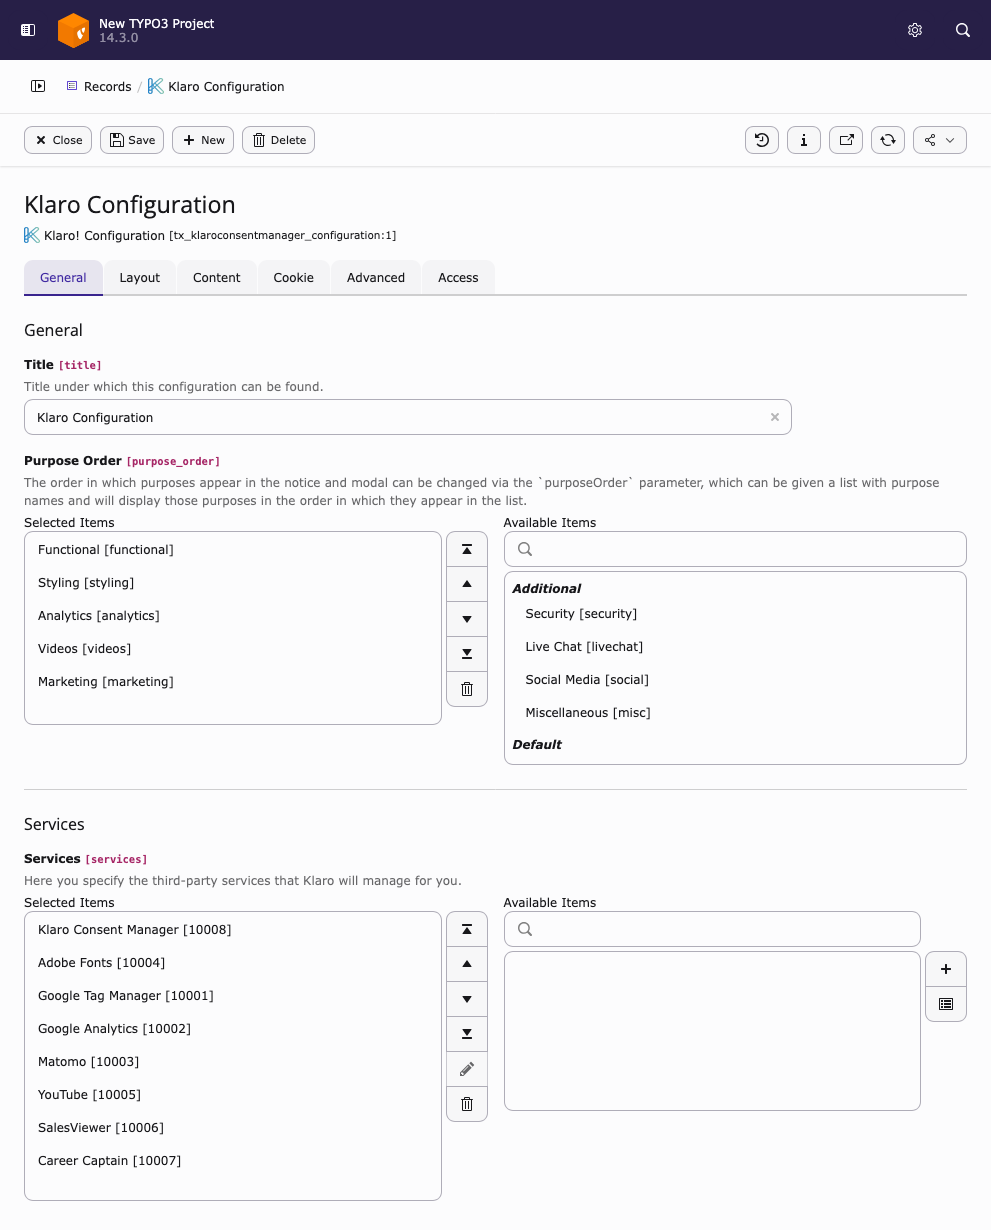Click Services available items search field
The height and width of the screenshot is (1230, 991).
[x=712, y=929]
